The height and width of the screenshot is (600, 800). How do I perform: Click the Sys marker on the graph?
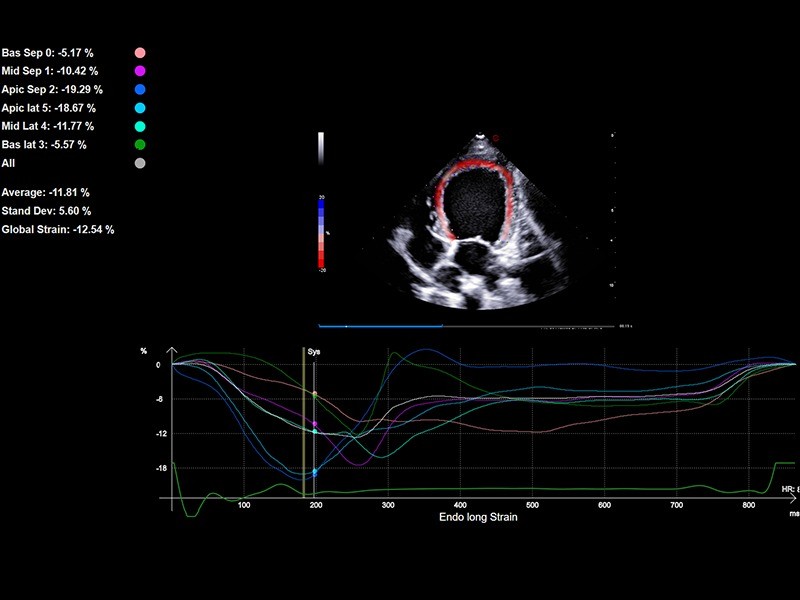click(314, 352)
